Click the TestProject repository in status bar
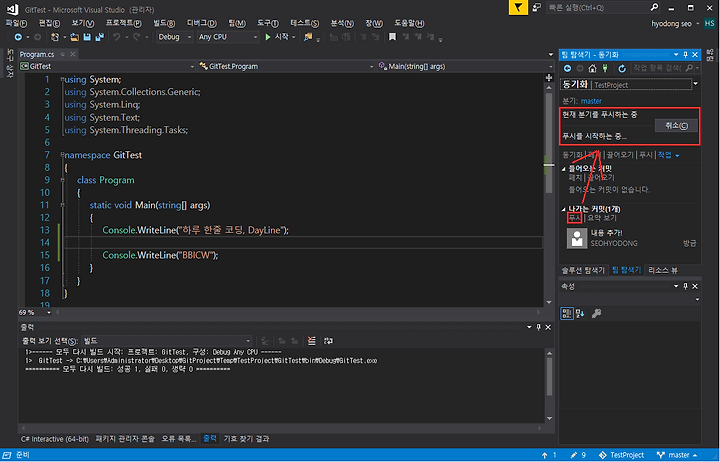The image size is (720, 462). click(621, 455)
